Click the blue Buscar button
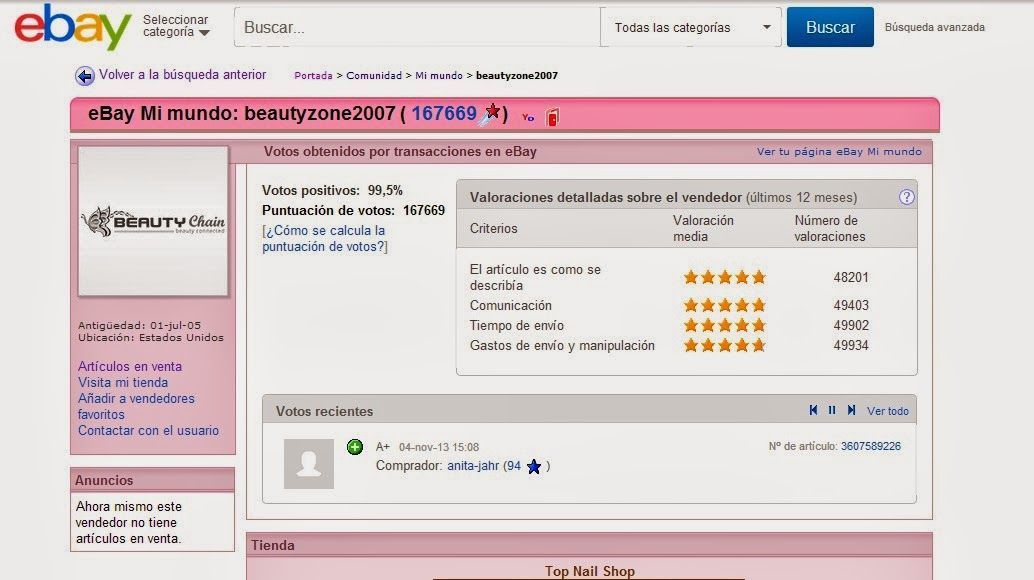The image size is (1034, 580). 830,27
